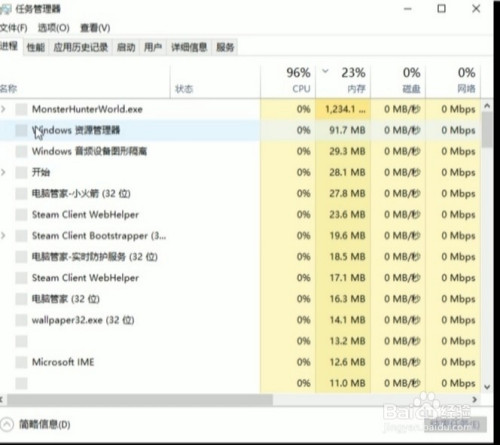Switch to the 服务 tab

pos(225,47)
